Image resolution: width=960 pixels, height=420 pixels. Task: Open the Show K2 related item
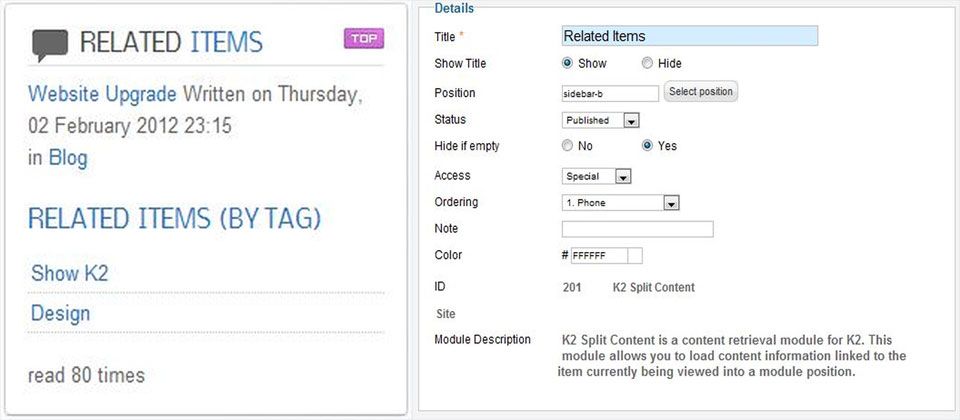[69, 273]
